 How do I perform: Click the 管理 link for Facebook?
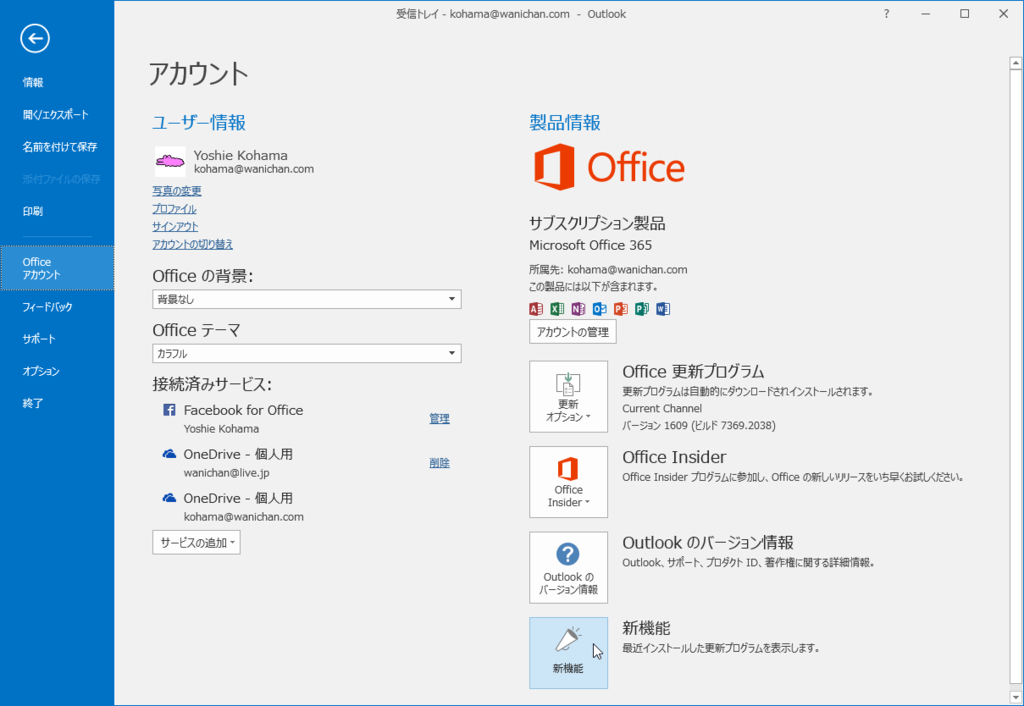(x=440, y=419)
